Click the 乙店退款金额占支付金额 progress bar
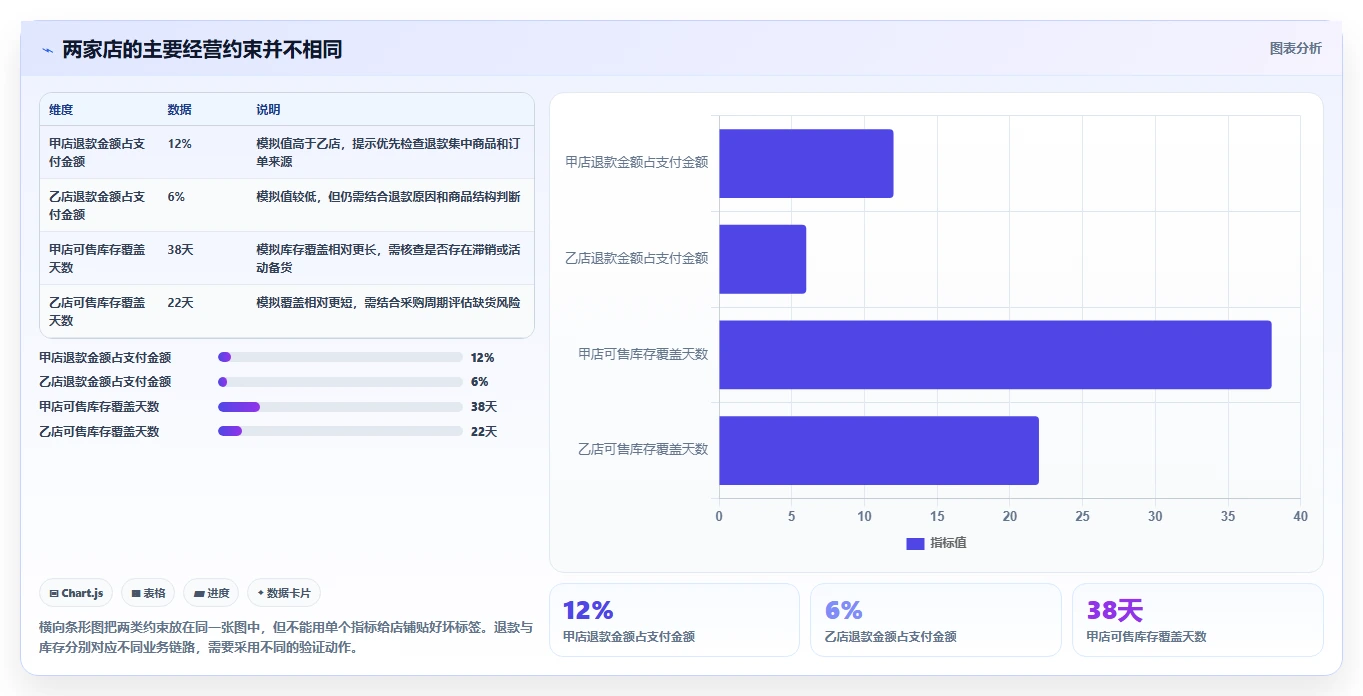This screenshot has width=1363, height=696. (x=340, y=382)
